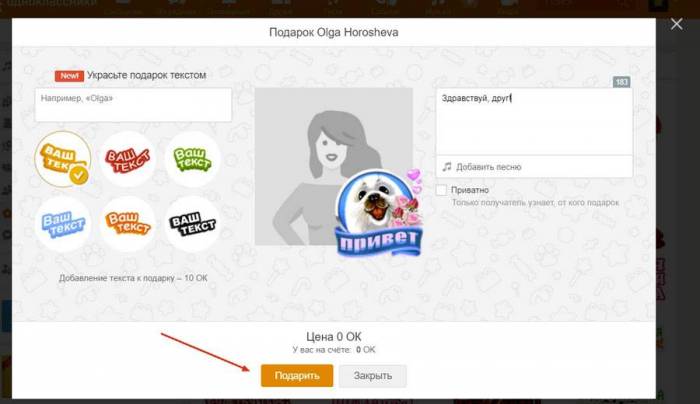Click the recipient's avatar placeholder image
Image resolution: width=700 pixels, height=404 pixels.
pos(333,166)
